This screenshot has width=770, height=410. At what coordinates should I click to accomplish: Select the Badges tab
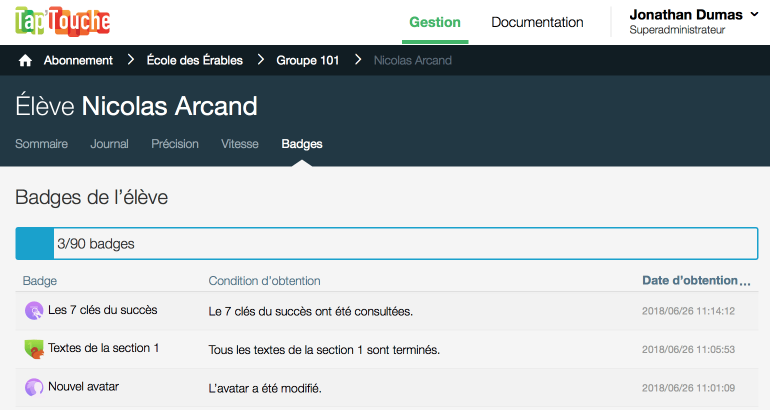click(x=302, y=144)
